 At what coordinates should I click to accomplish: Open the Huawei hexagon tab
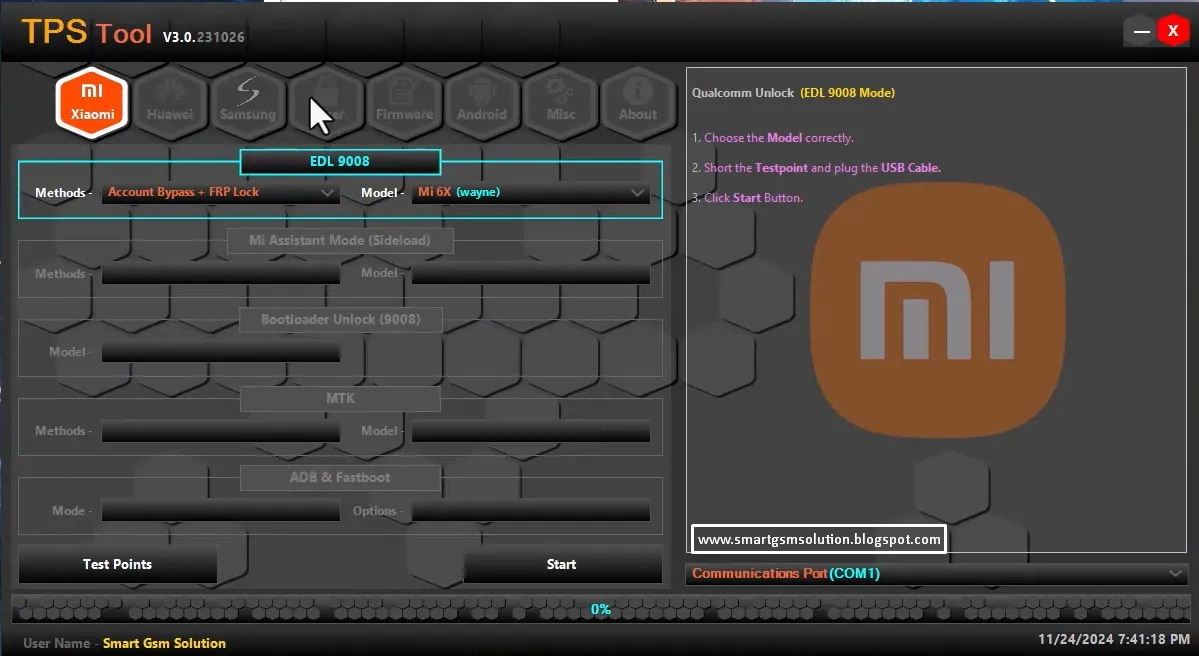coord(170,102)
